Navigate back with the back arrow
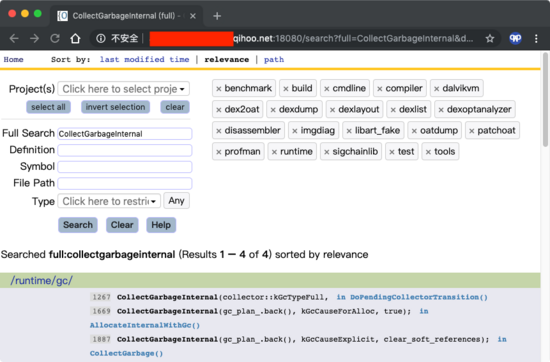 click(14, 38)
